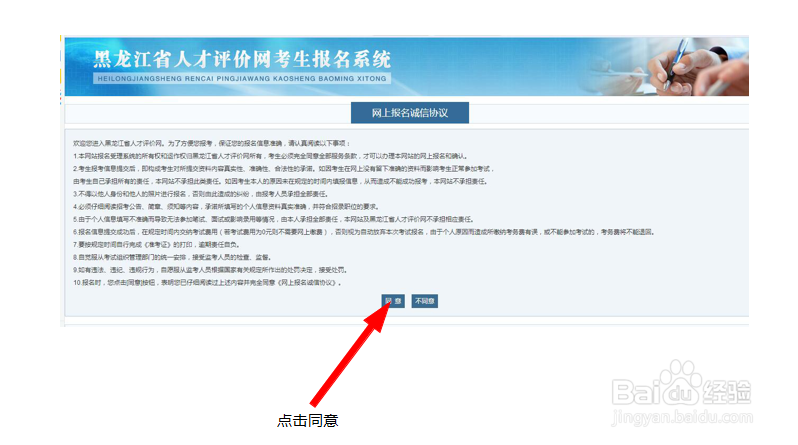The height and width of the screenshot is (445, 798).
Task: Select clause 1 beginning 本网站报名受理系统
Action: (x=270, y=156)
